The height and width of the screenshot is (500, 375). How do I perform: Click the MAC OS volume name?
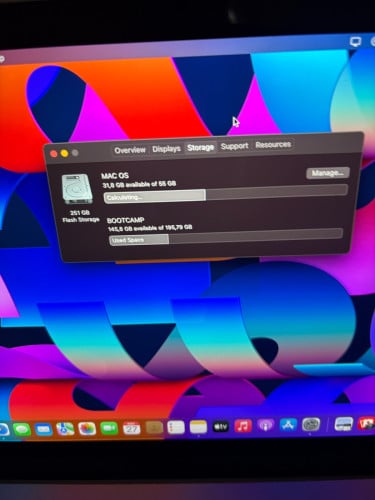point(115,176)
